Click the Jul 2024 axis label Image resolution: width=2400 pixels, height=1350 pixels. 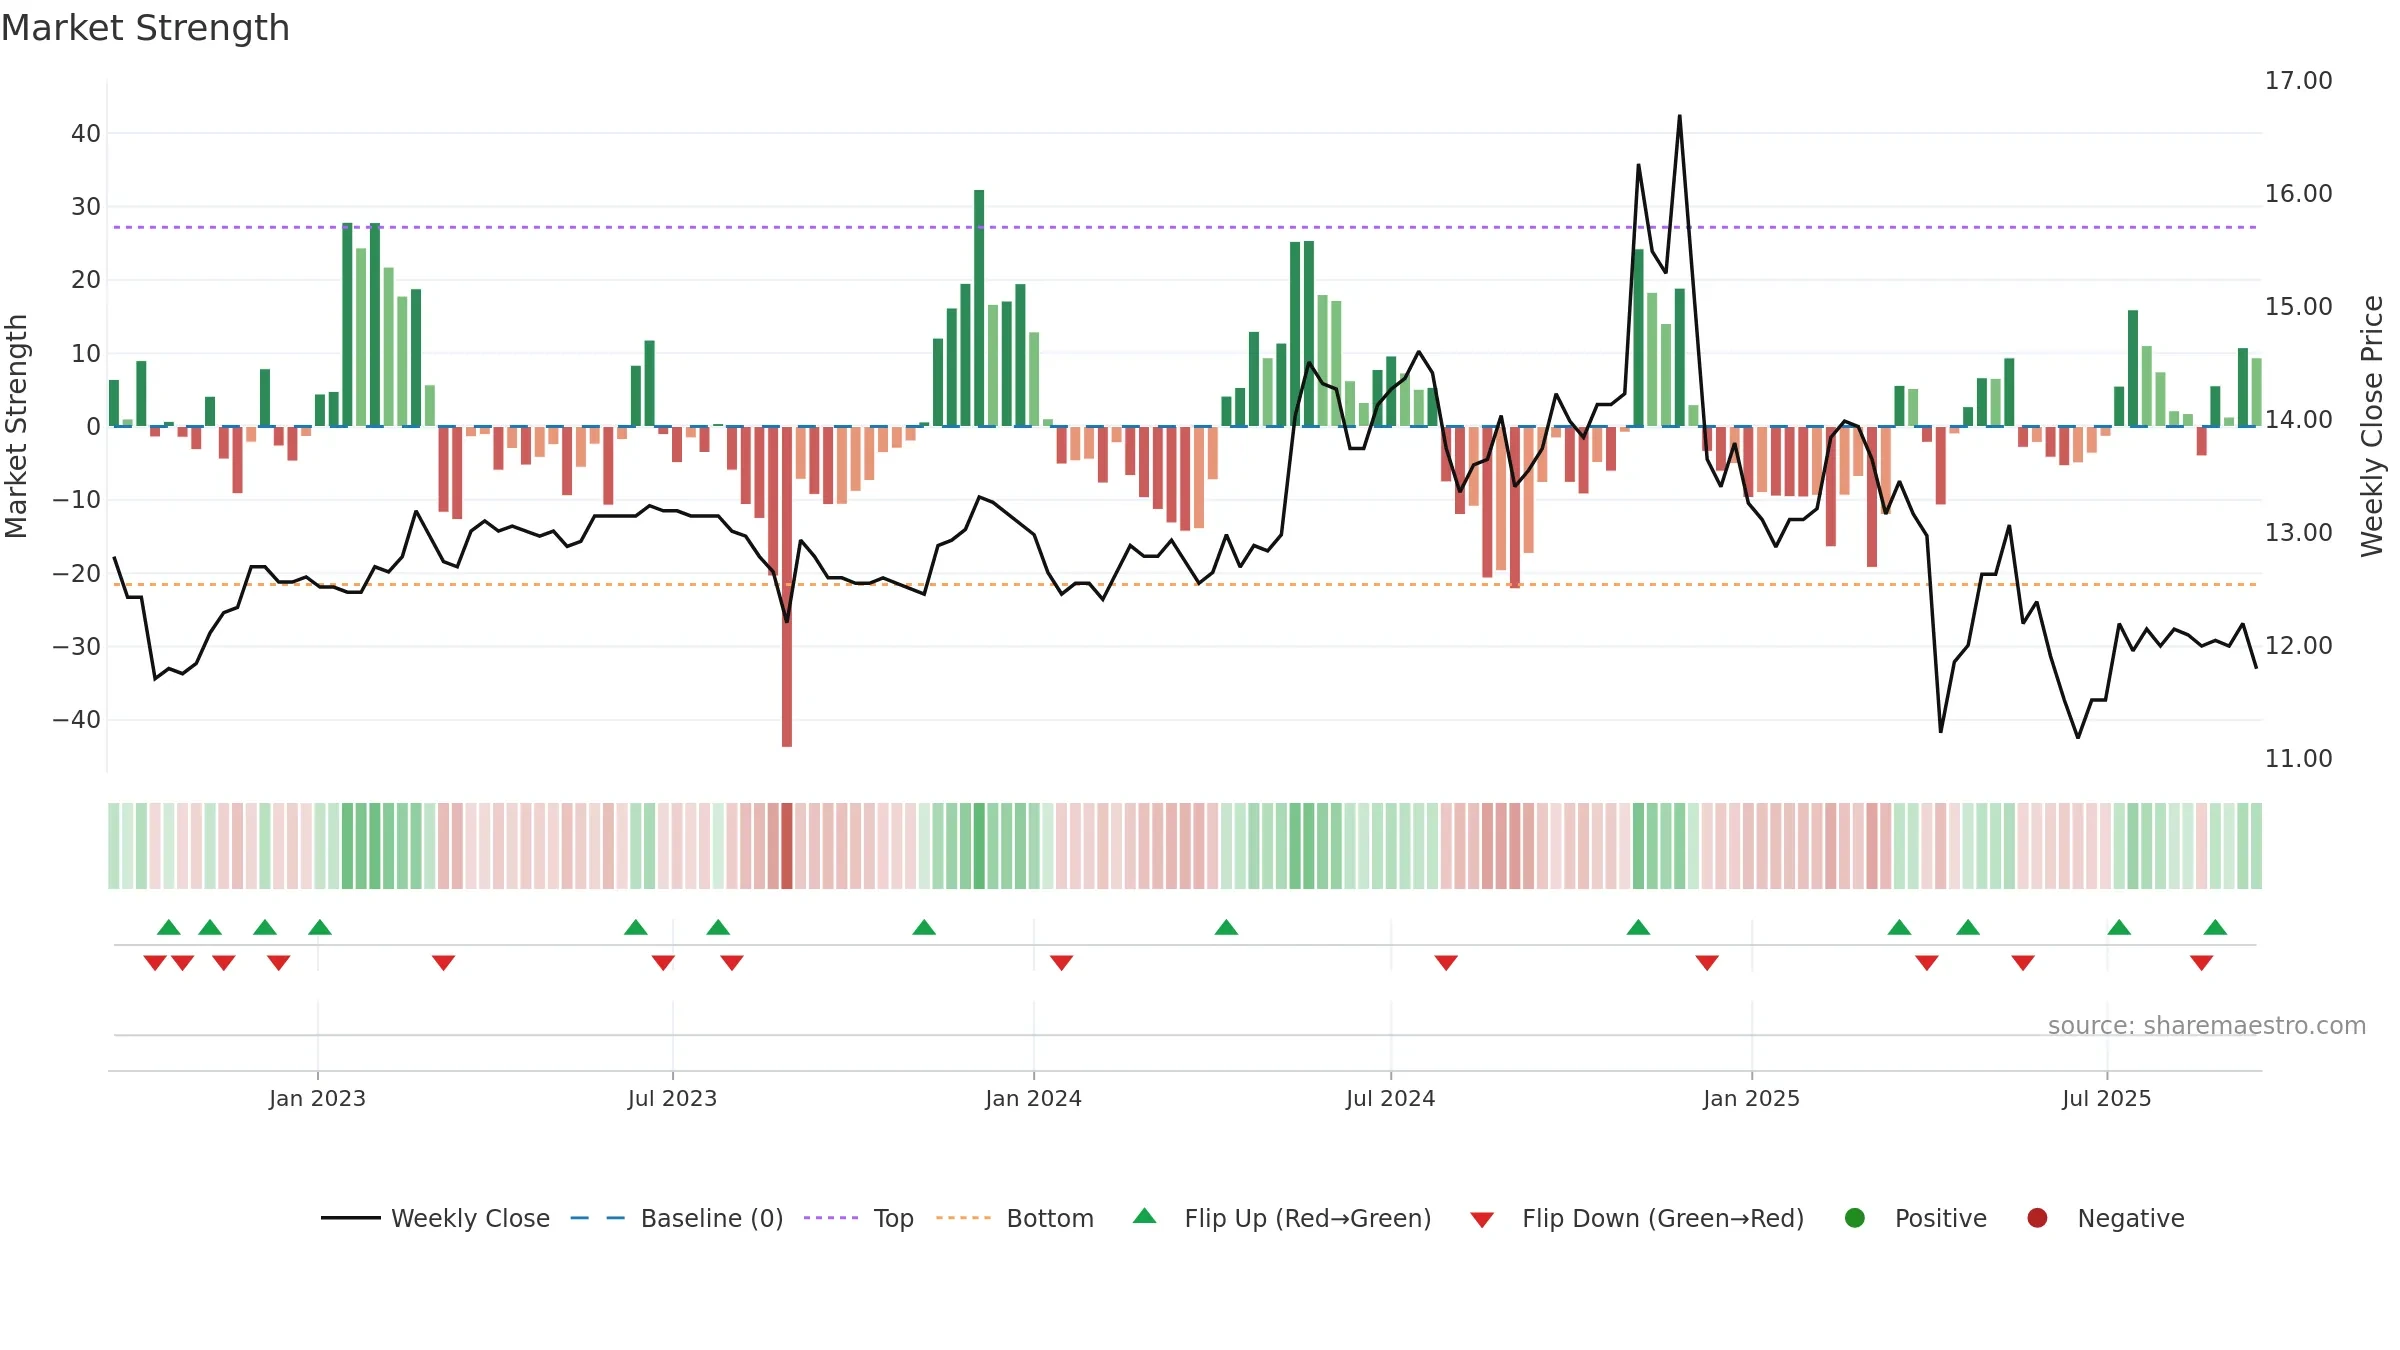click(1390, 1099)
